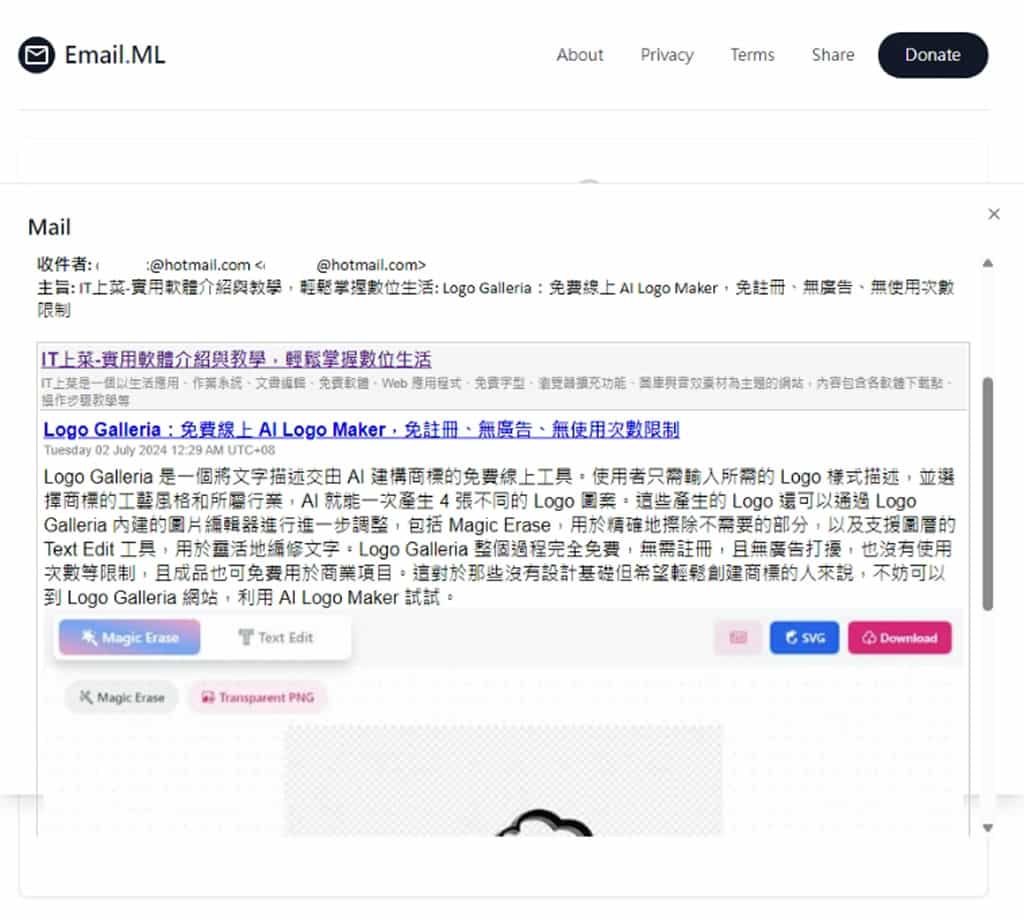Open the Share menu item
This screenshot has height=920, width=1024.
[x=833, y=55]
